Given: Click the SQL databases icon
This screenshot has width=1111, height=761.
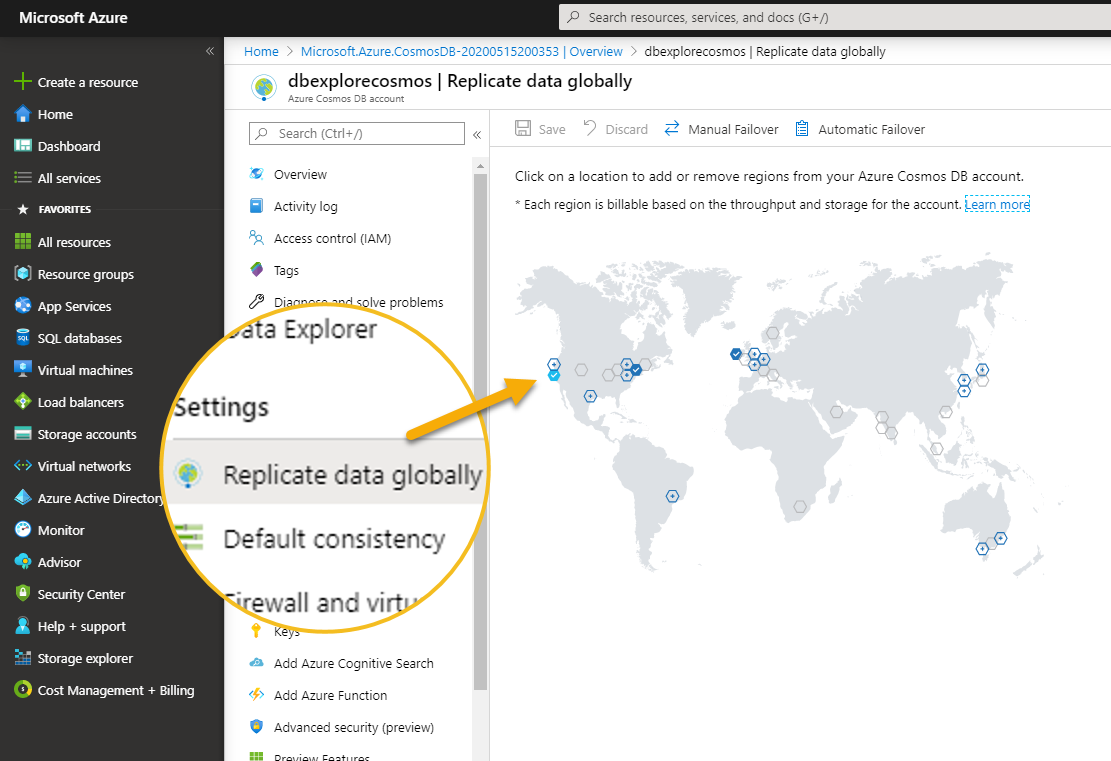Looking at the screenshot, I should (x=23, y=337).
